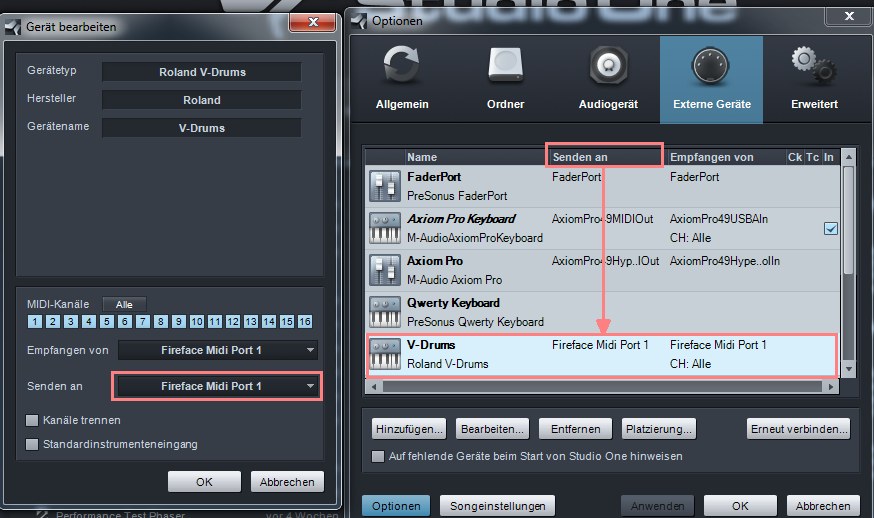Open the Allgemein options tab
This screenshot has height=518, width=874.
[402, 80]
